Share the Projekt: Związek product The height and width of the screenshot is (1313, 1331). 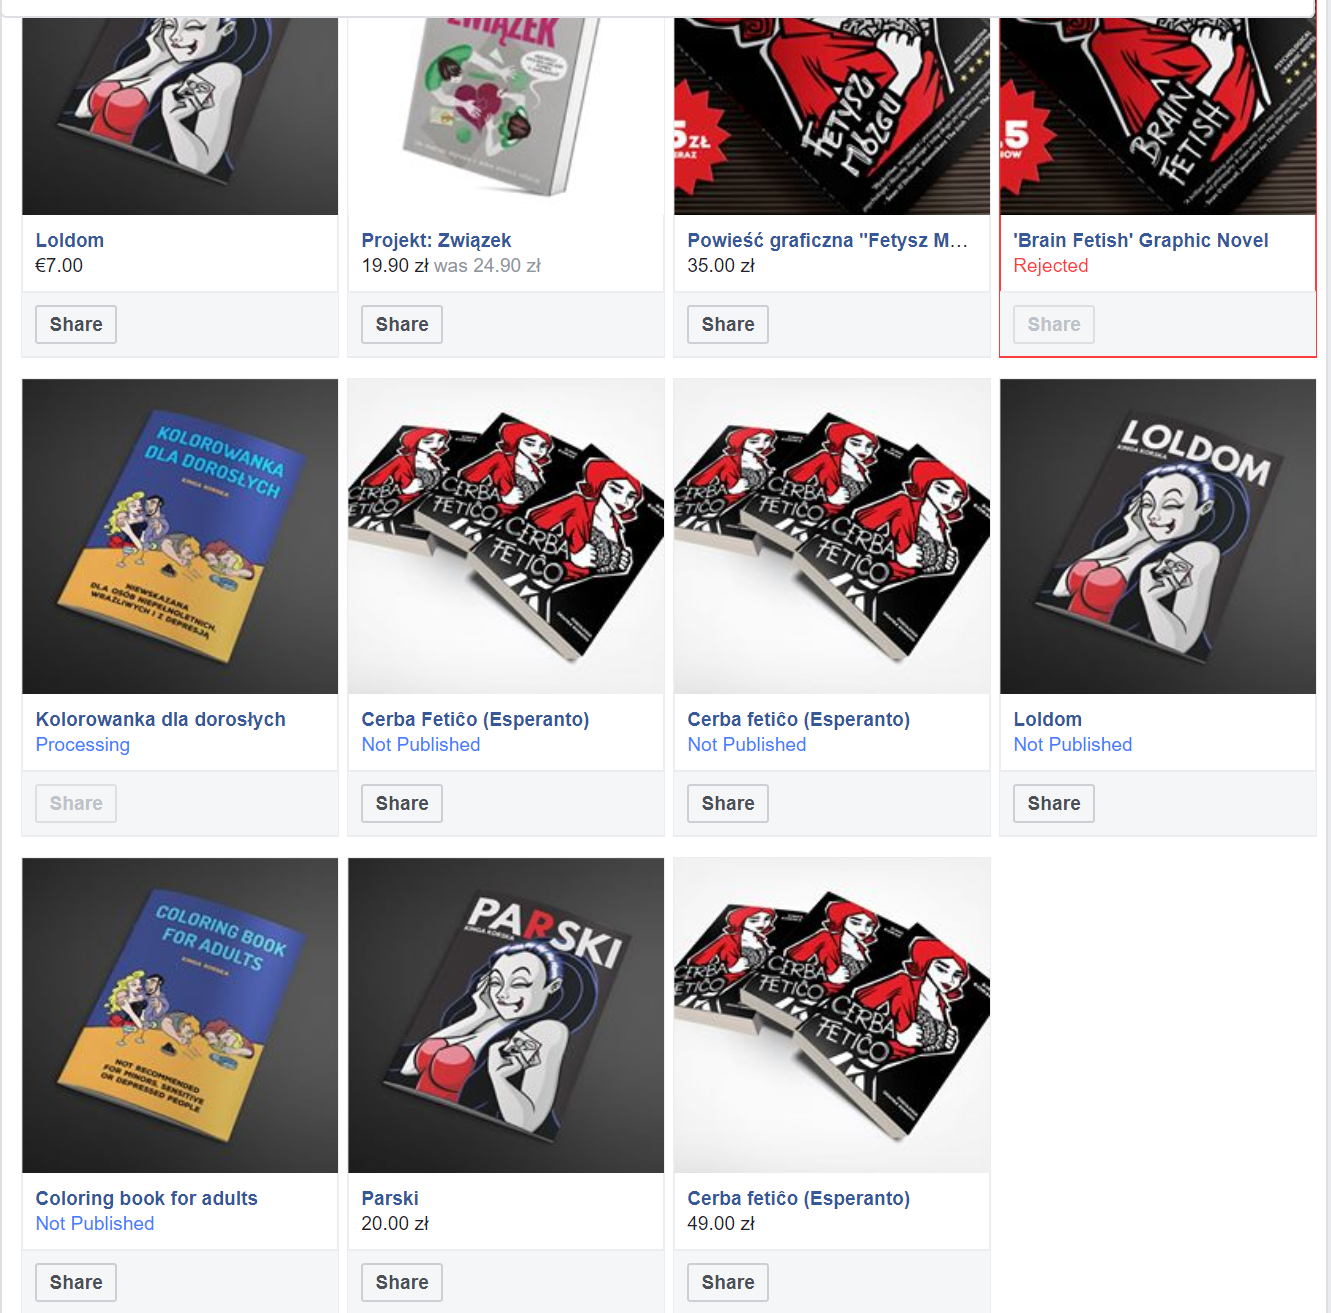coord(402,324)
